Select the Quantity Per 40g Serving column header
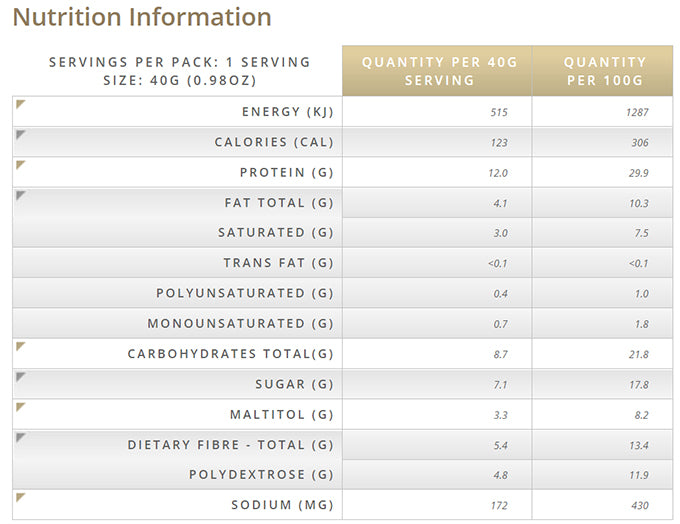This screenshot has width=680, height=524. (x=437, y=71)
